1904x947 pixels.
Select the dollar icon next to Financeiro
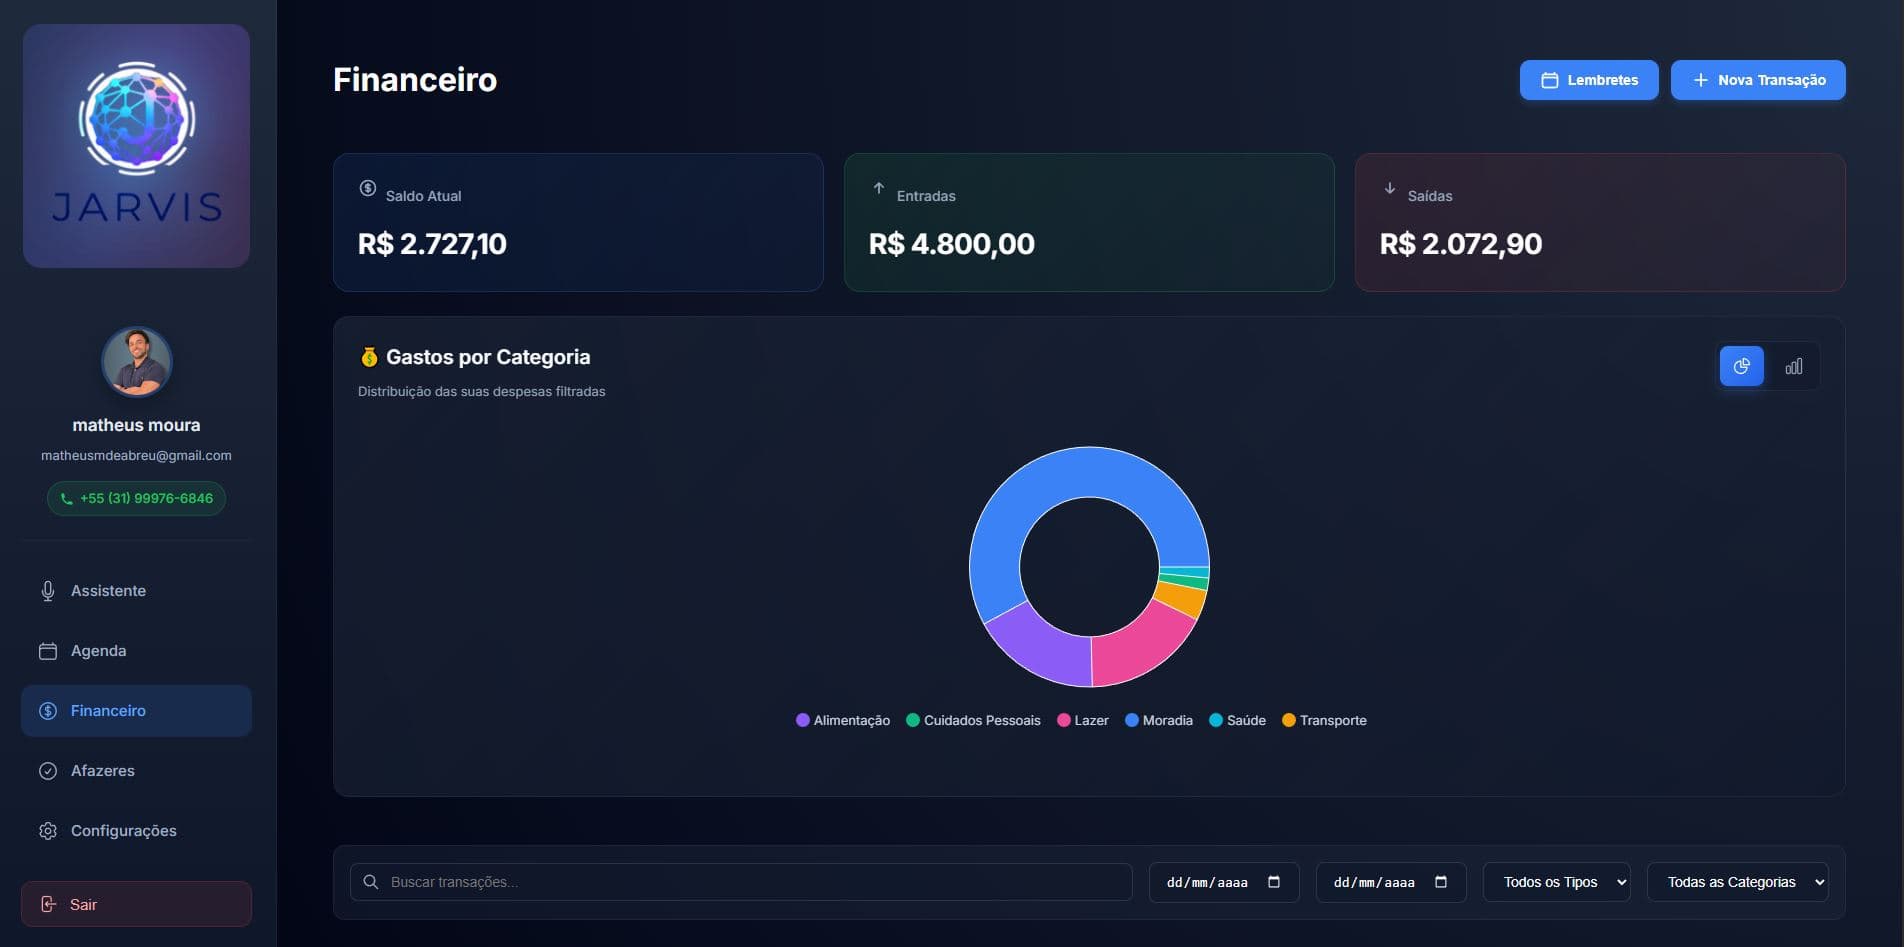(47, 711)
